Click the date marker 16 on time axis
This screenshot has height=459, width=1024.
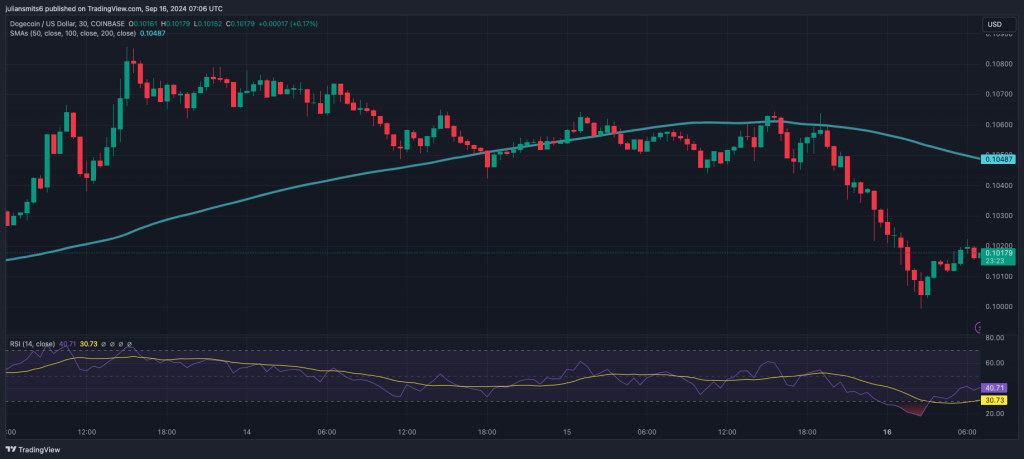click(x=887, y=432)
